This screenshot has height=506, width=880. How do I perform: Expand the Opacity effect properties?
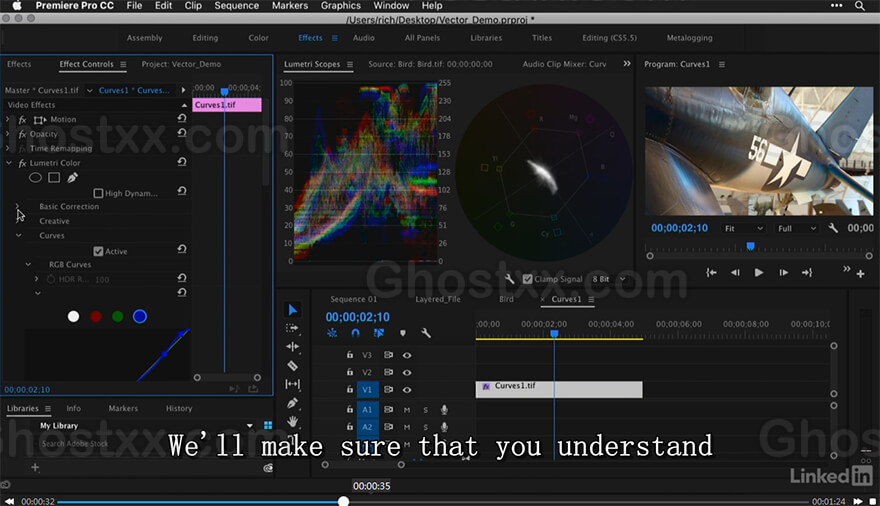tap(8, 134)
